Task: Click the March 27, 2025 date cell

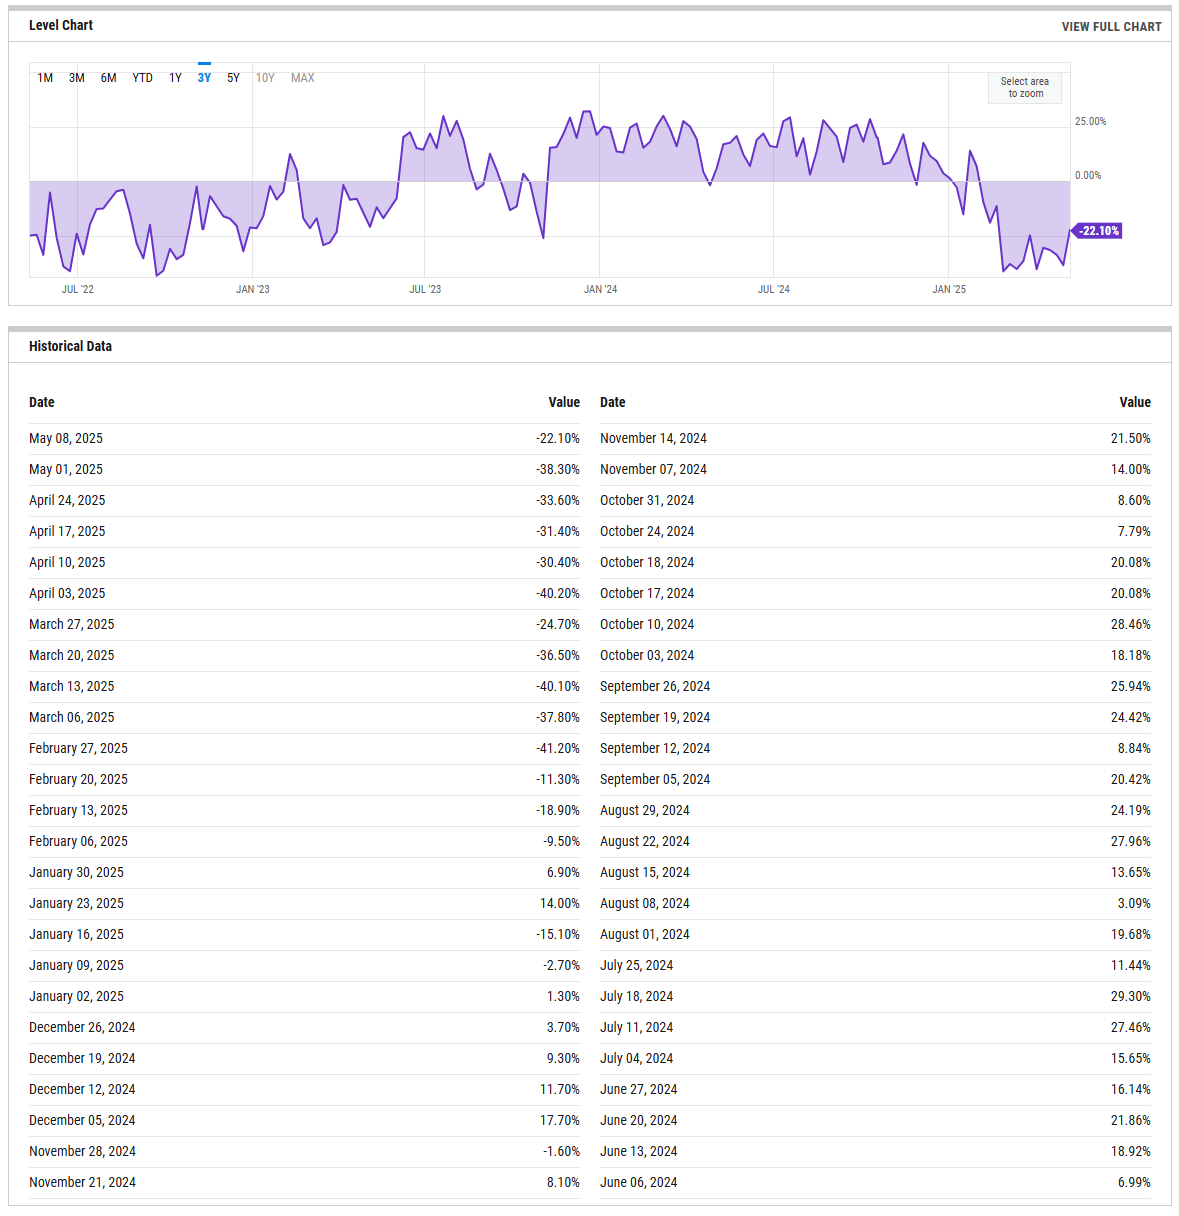Action: tap(71, 624)
